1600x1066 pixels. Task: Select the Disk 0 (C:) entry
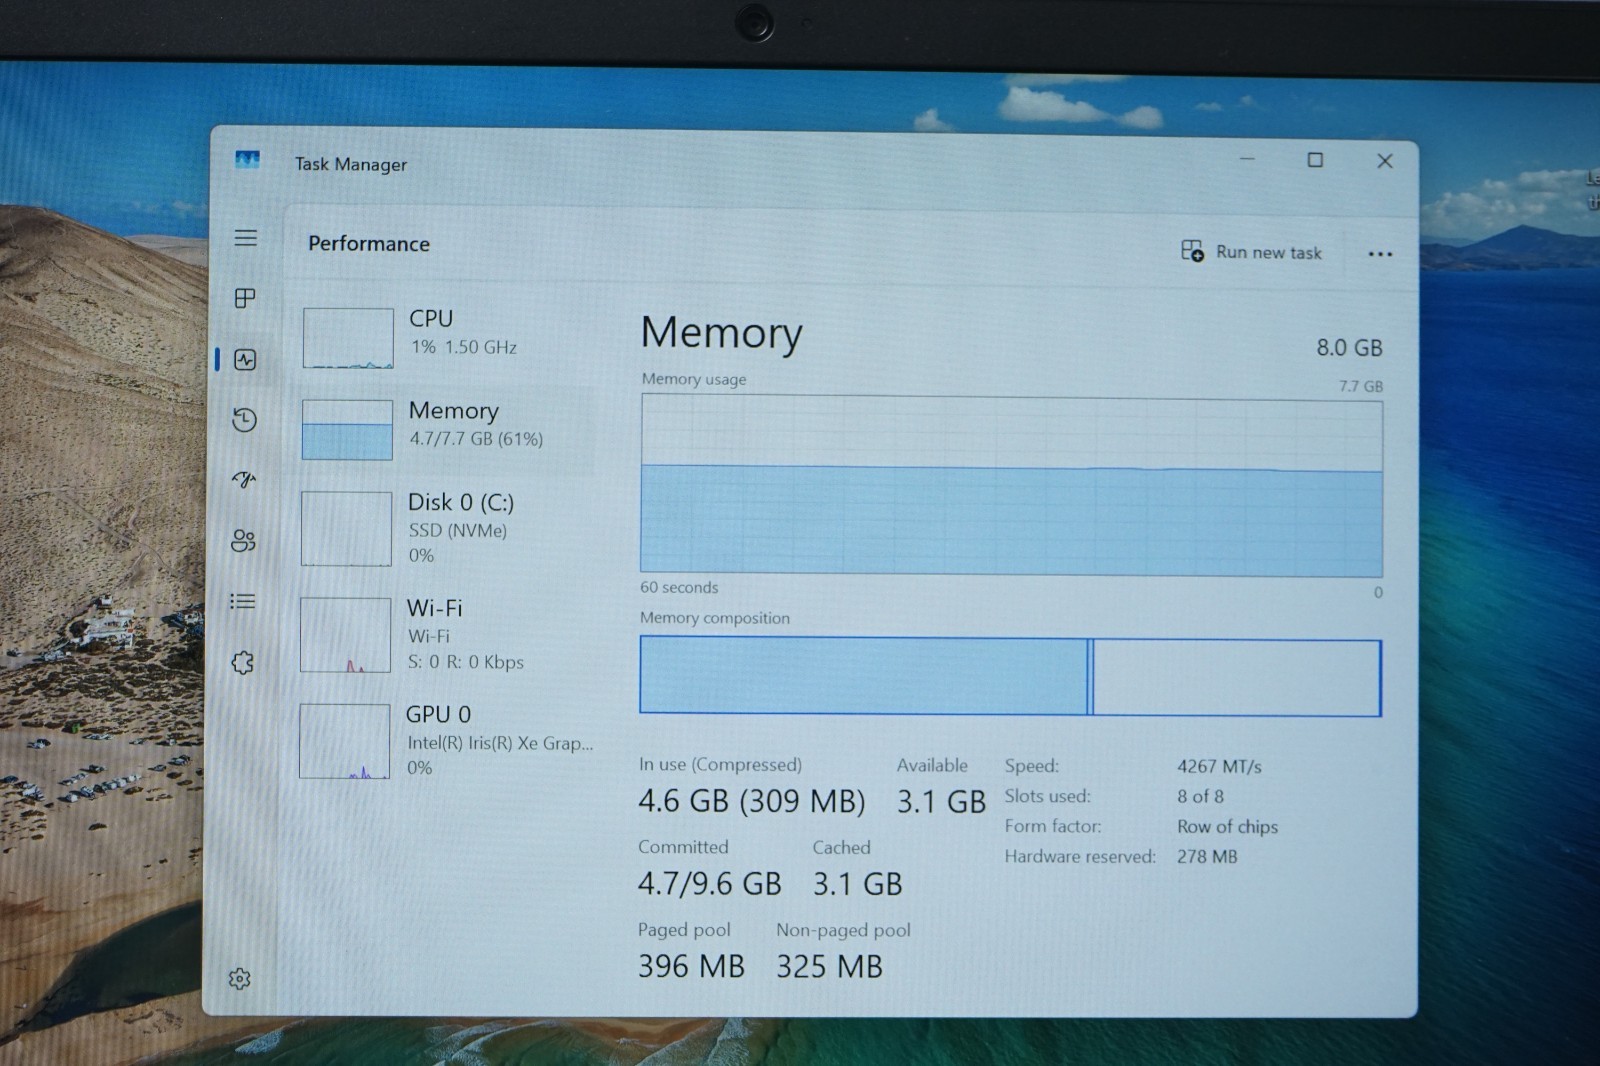(446, 528)
